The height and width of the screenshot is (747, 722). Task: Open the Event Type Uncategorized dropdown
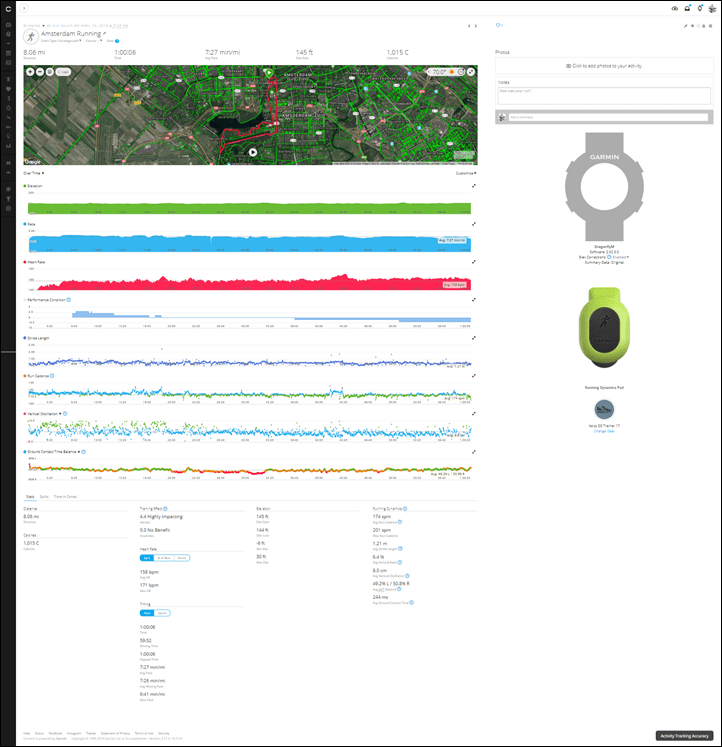[x=61, y=41]
